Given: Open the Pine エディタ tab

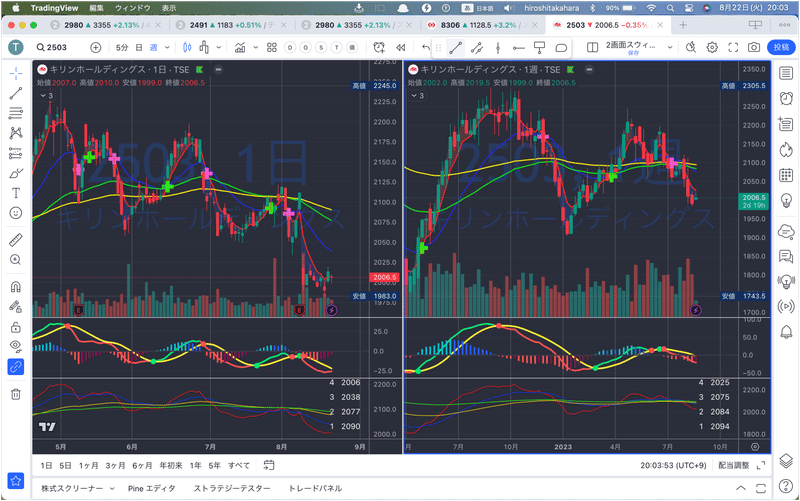Looking at the screenshot, I should coord(152,488).
